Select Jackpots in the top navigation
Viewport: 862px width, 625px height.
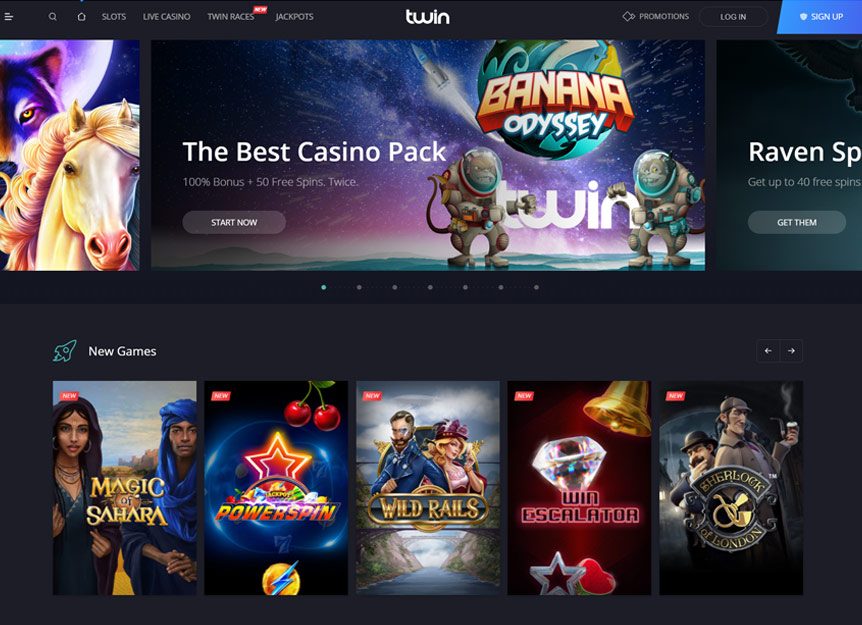pos(294,17)
